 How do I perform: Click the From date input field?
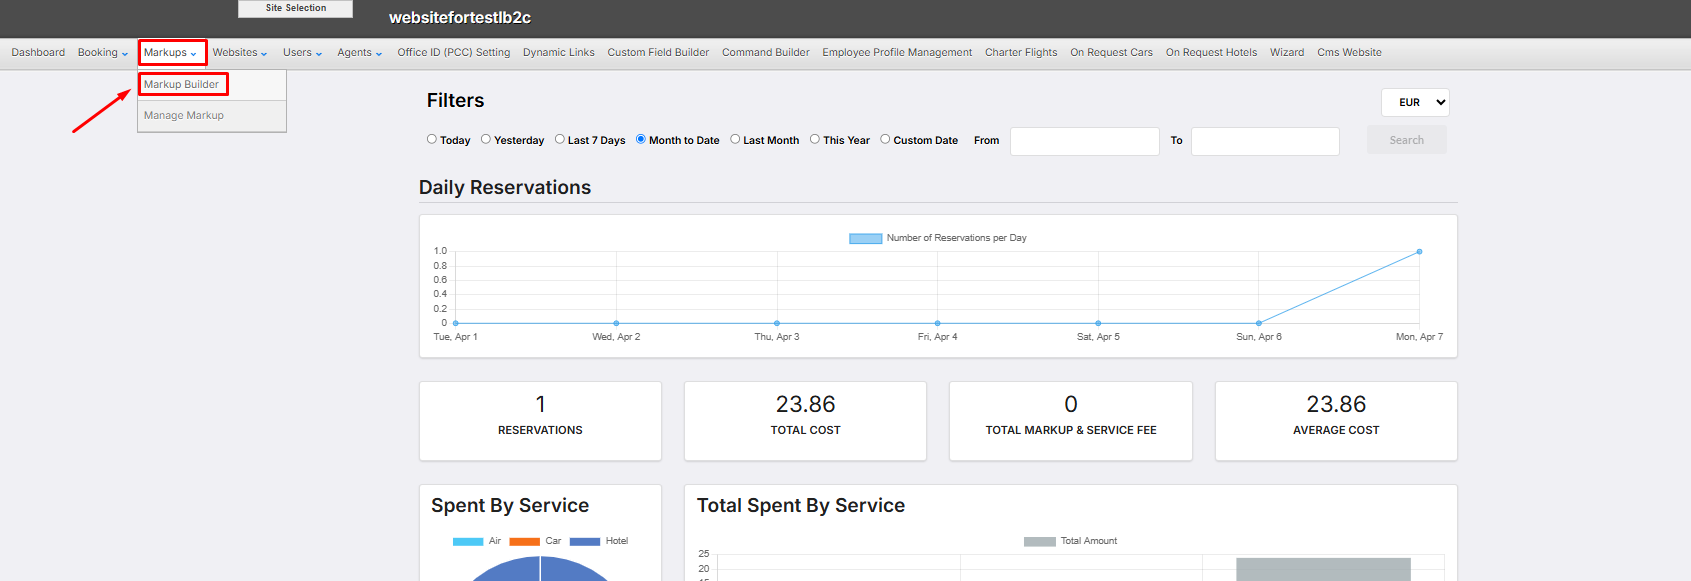pos(1085,141)
